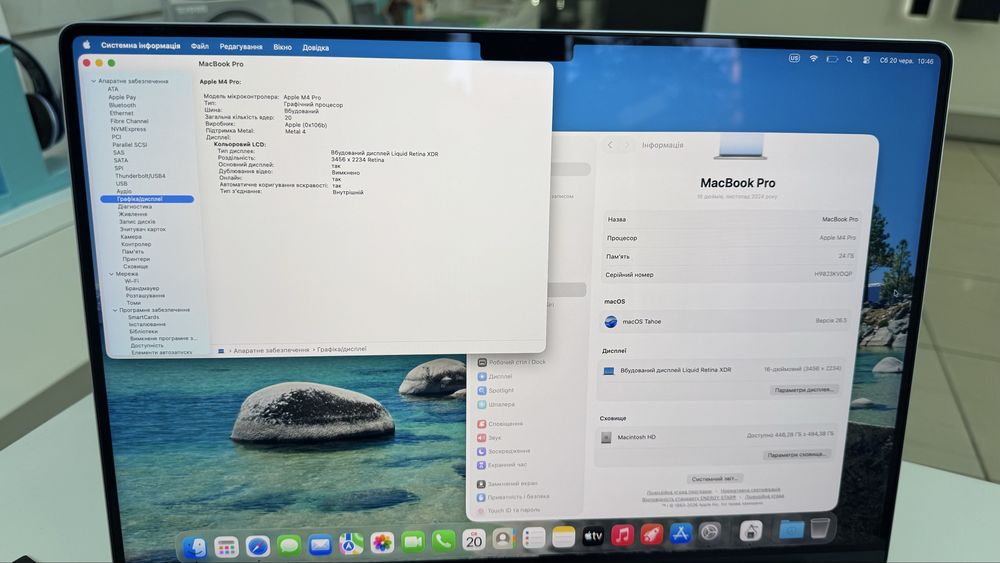This screenshot has width=1000, height=563.
Task: Open Wi-Fi status in the menu bar
Action: (814, 59)
